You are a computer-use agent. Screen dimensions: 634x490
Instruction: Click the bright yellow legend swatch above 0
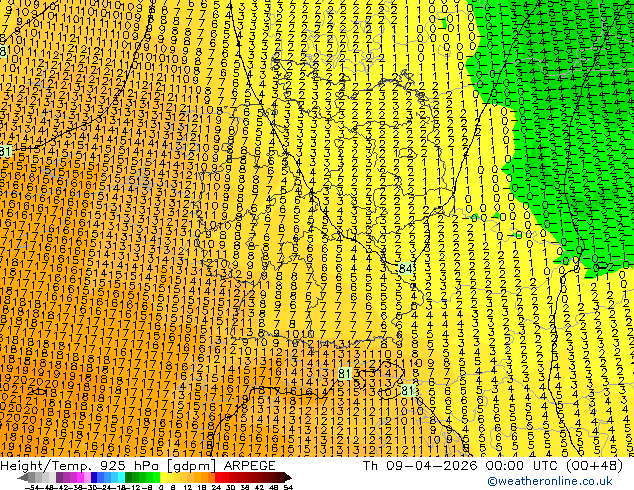coord(163,477)
